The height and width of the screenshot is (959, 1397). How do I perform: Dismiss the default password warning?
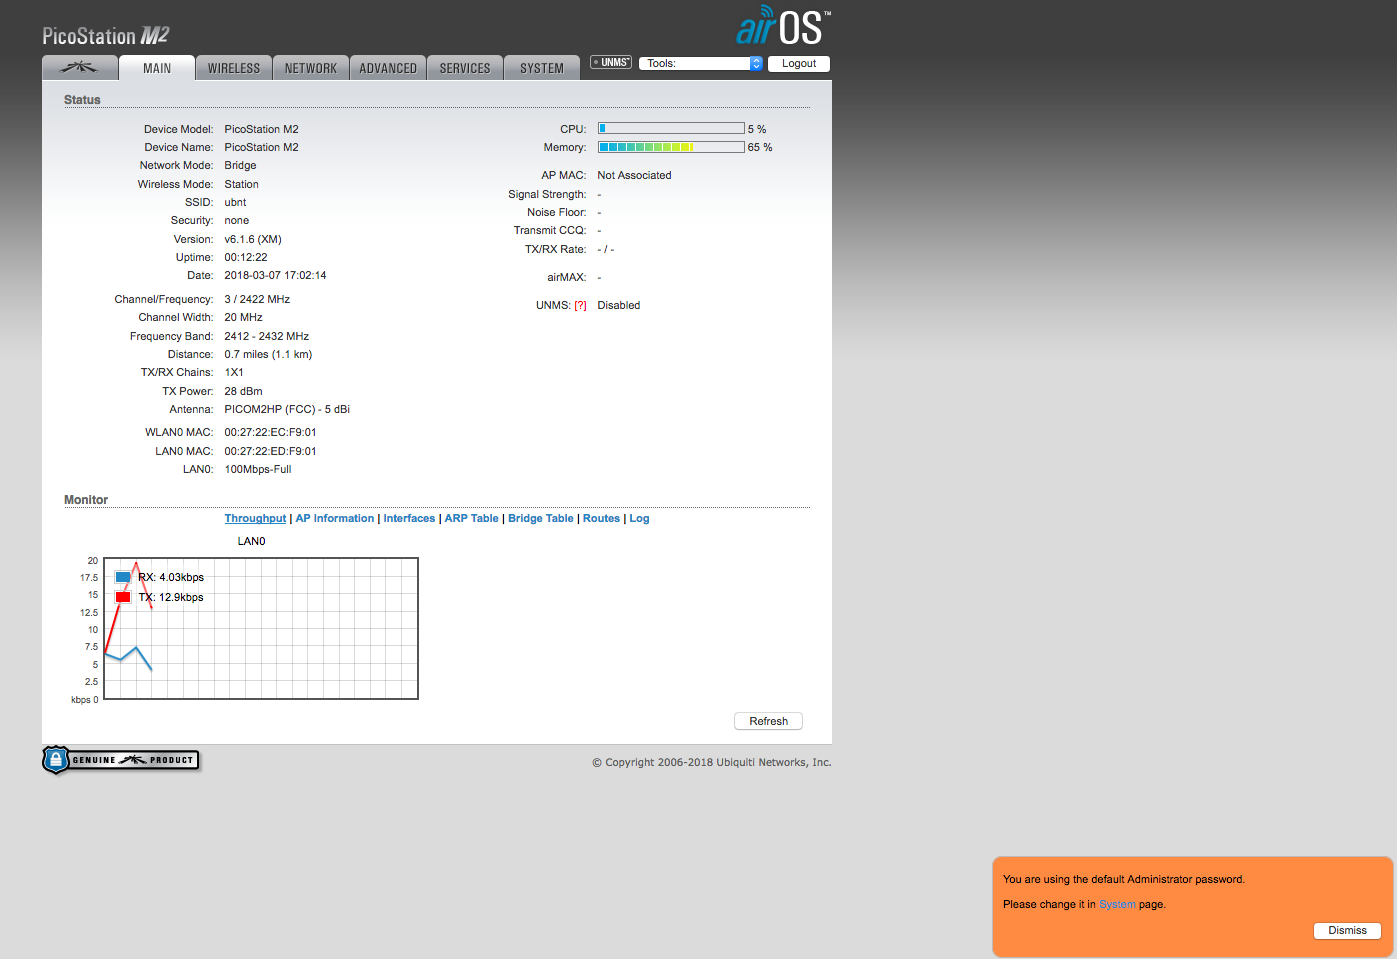click(1347, 930)
